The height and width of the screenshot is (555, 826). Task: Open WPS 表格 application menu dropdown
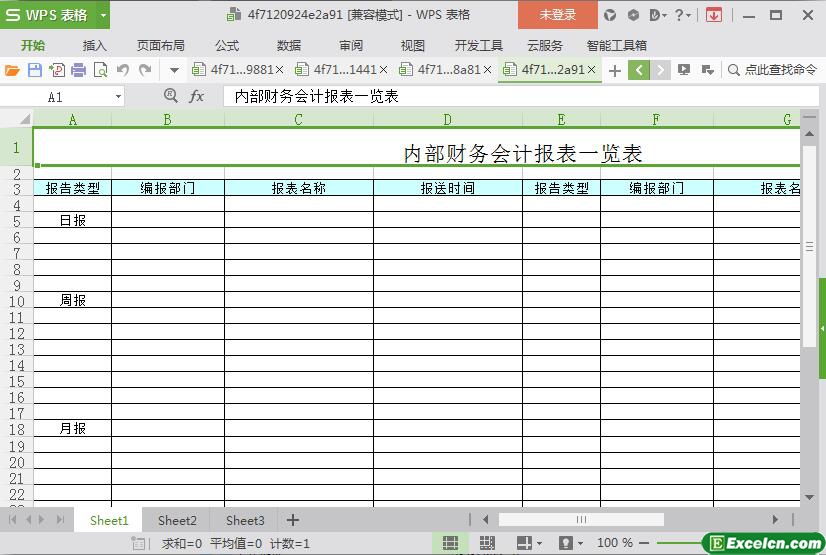click(103, 15)
